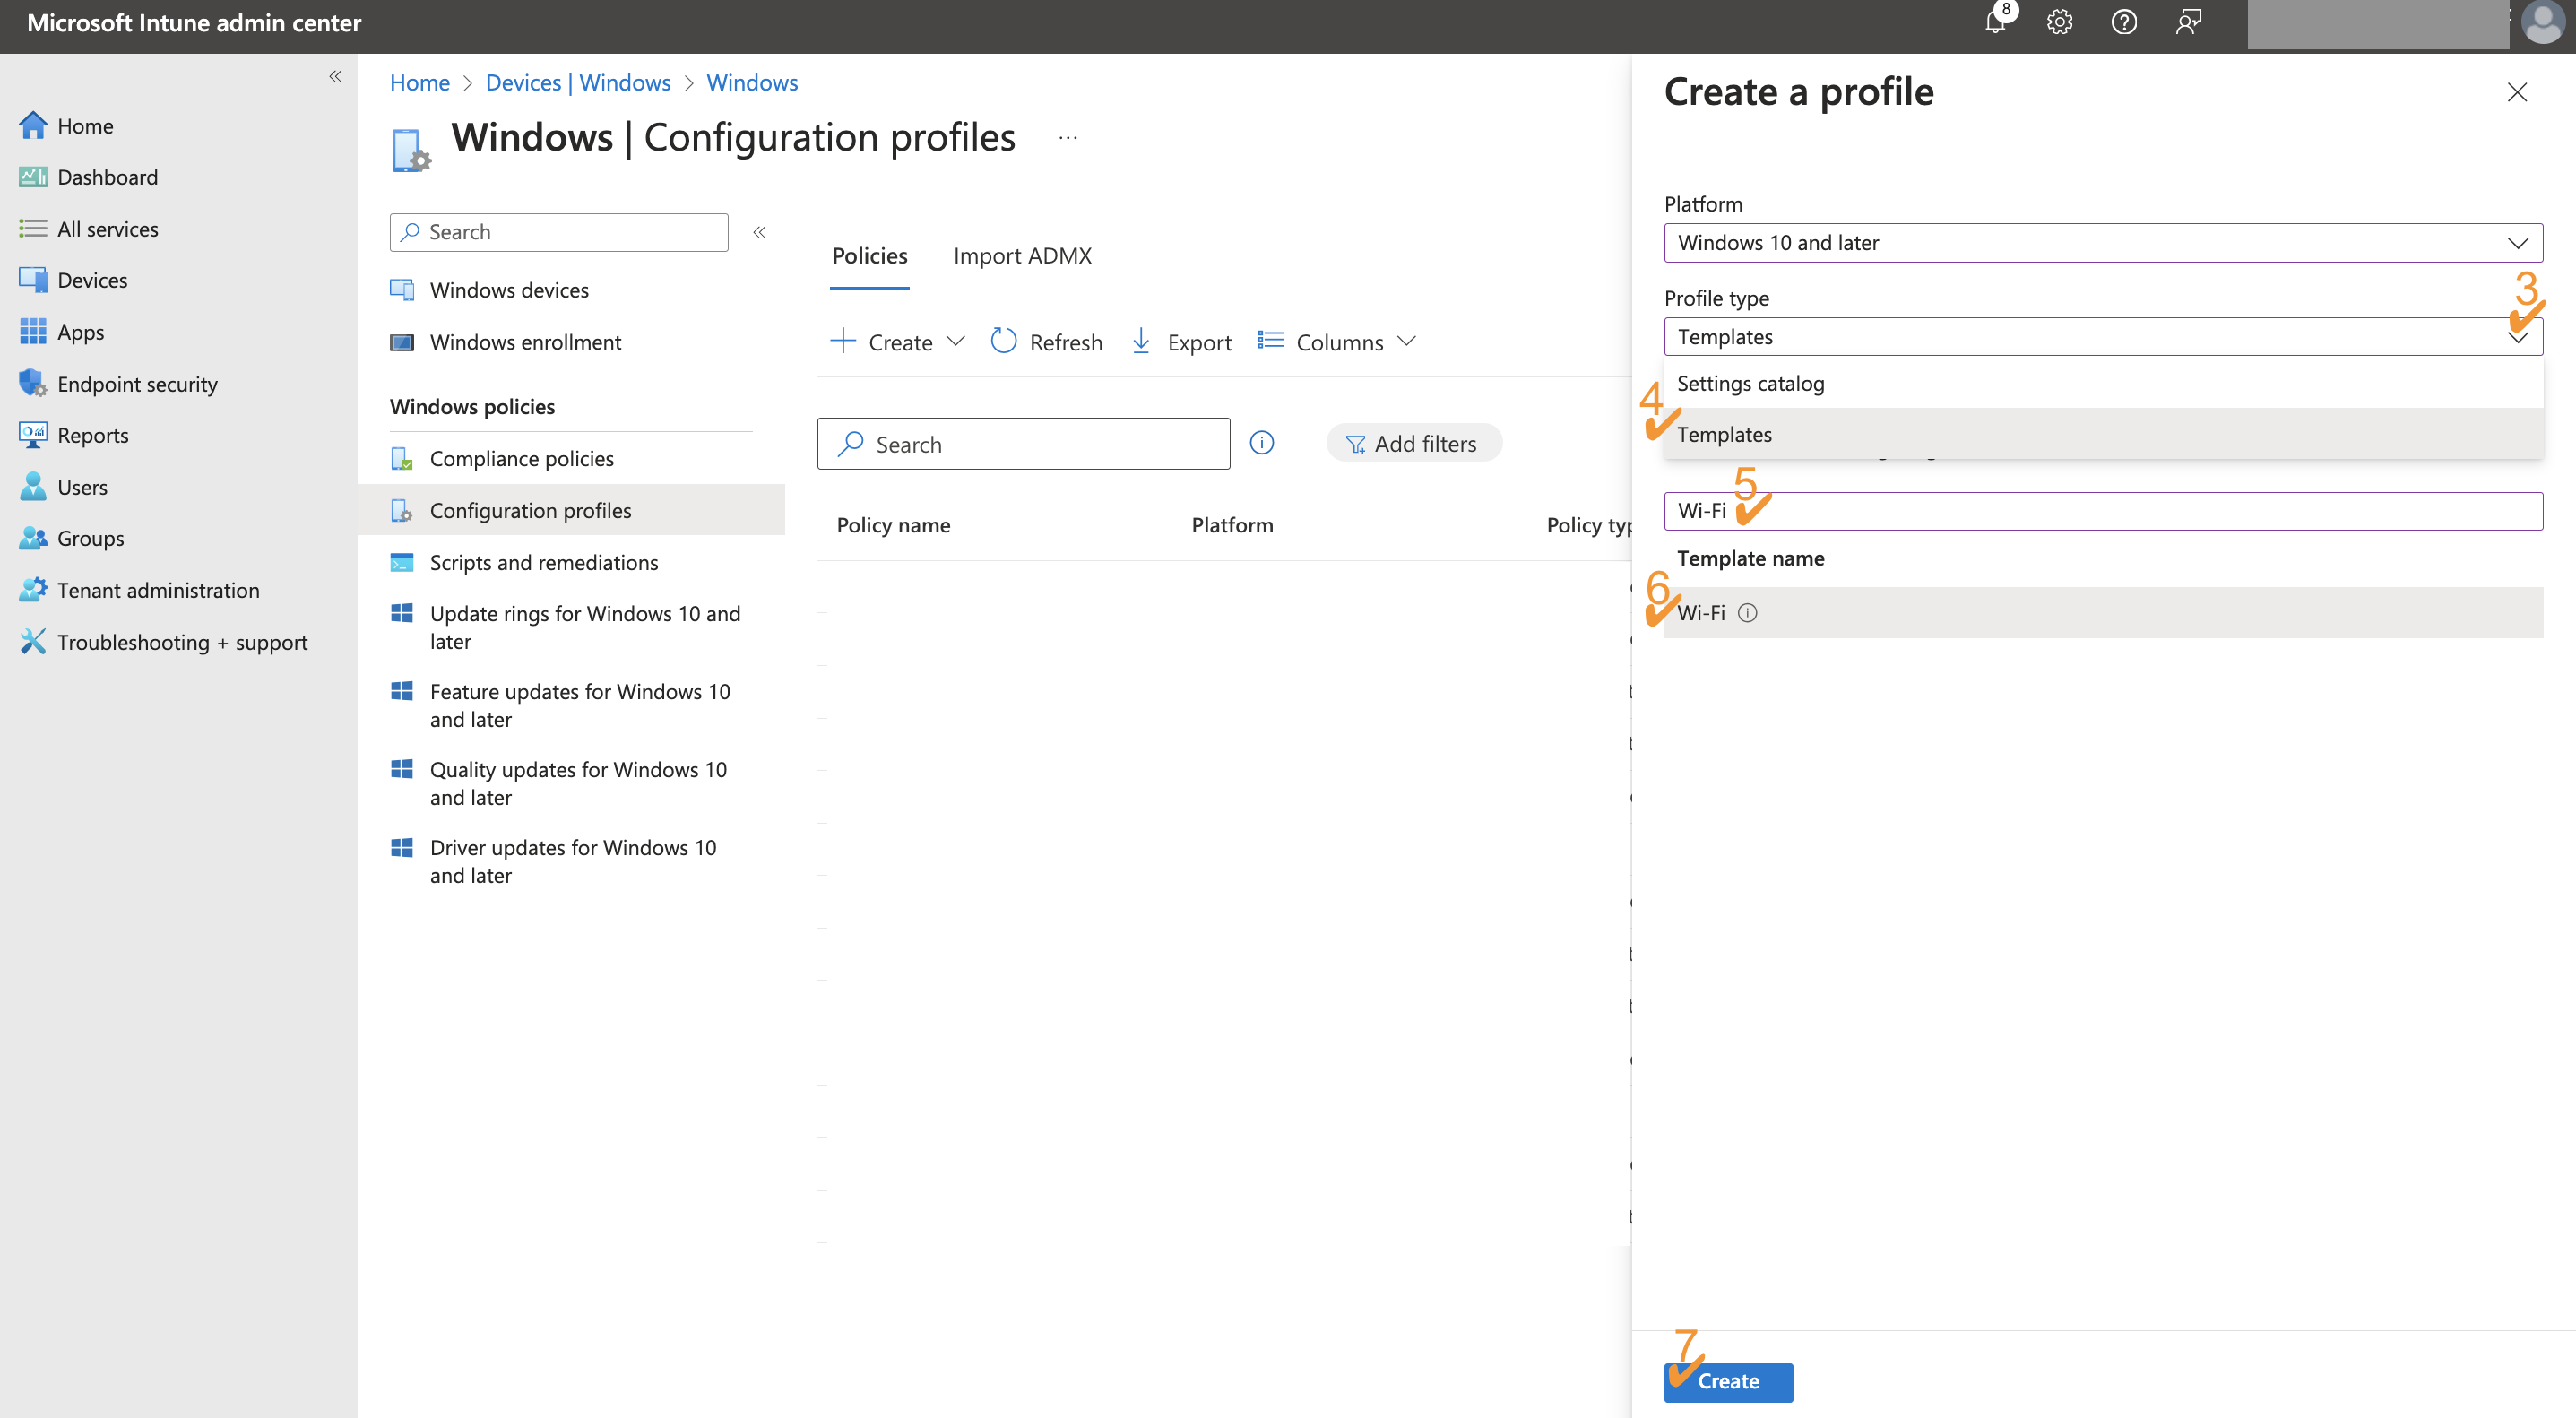Open the Create dropdown menu

(x=896, y=341)
